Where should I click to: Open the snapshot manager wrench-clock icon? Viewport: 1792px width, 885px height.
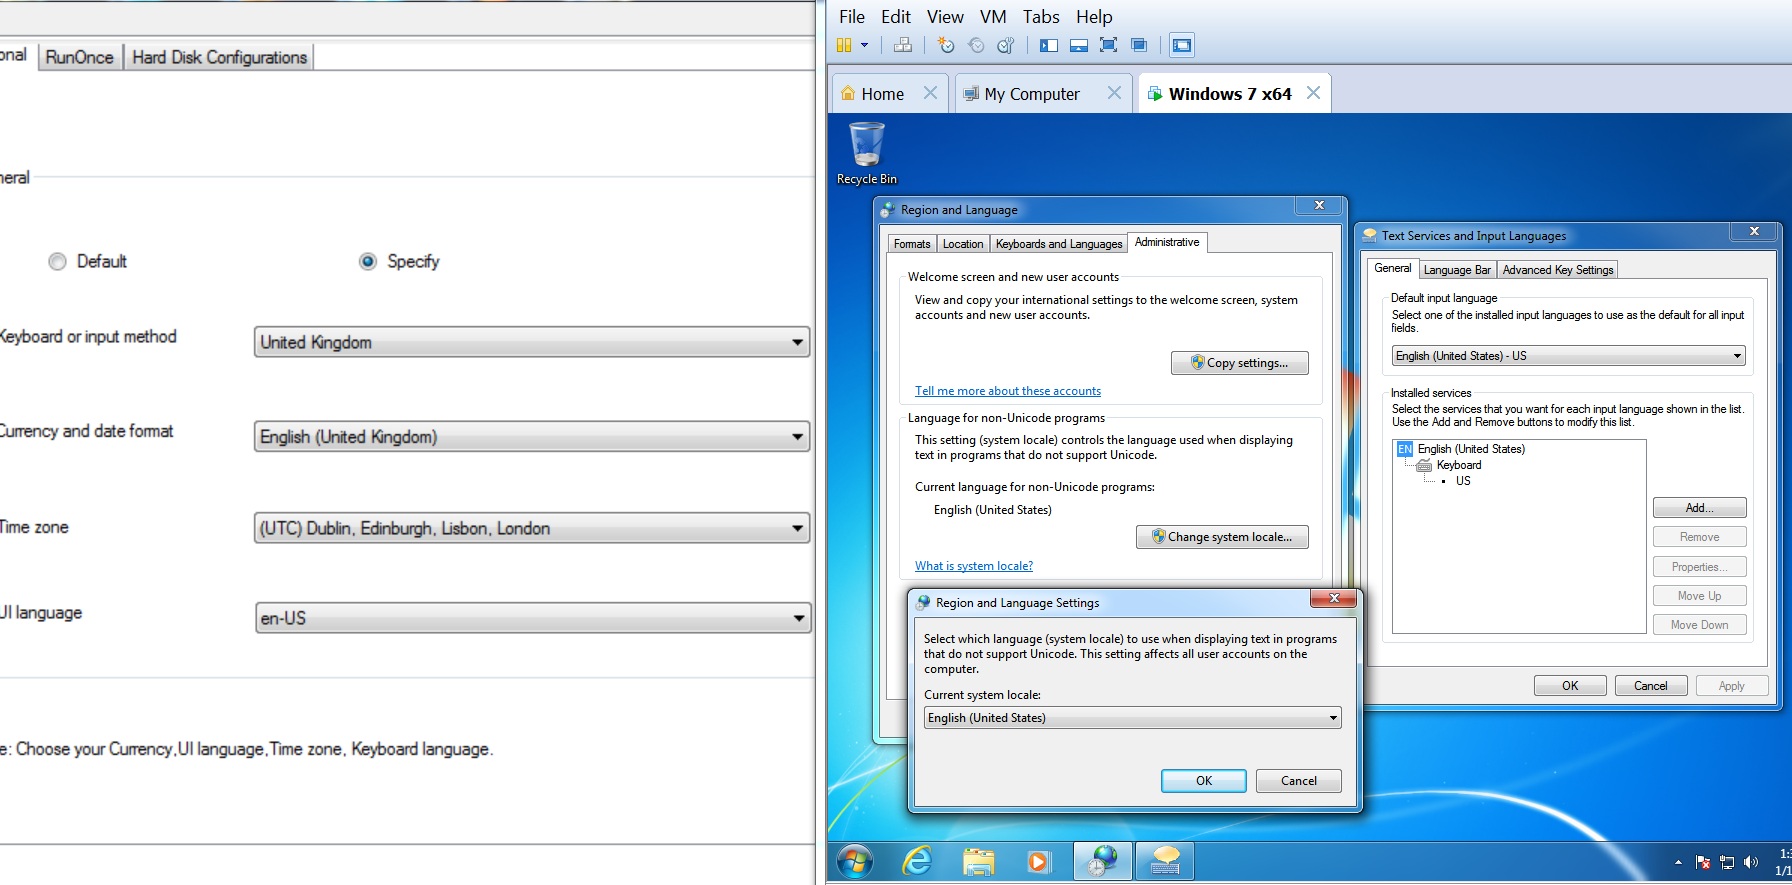click(x=1006, y=45)
